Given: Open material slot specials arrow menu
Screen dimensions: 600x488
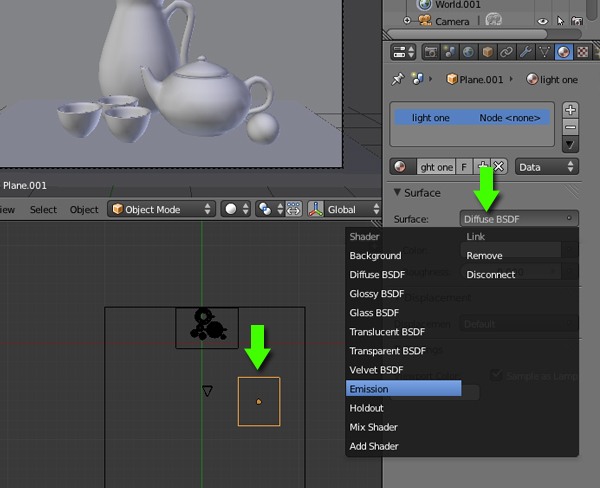Looking at the screenshot, I should (x=570, y=144).
